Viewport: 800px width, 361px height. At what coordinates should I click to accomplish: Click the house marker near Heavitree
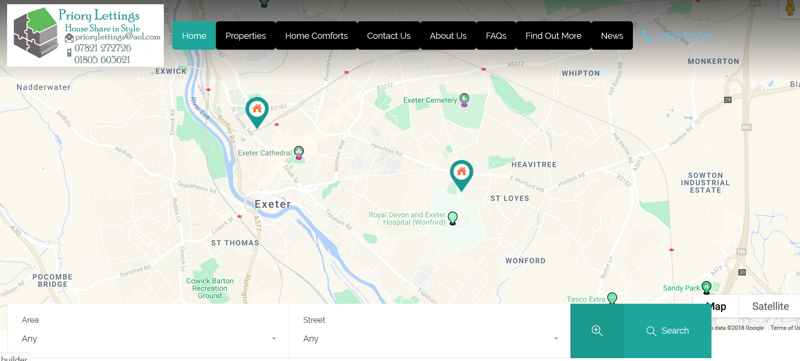coord(461,175)
